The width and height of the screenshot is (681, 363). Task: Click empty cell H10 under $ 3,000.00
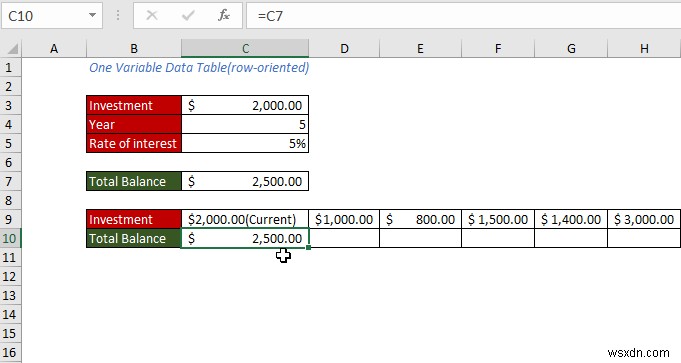coord(644,238)
